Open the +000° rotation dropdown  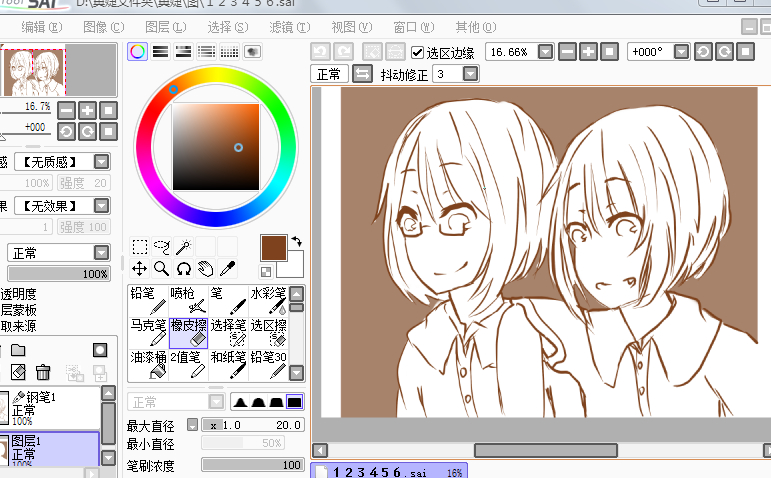click(x=681, y=52)
